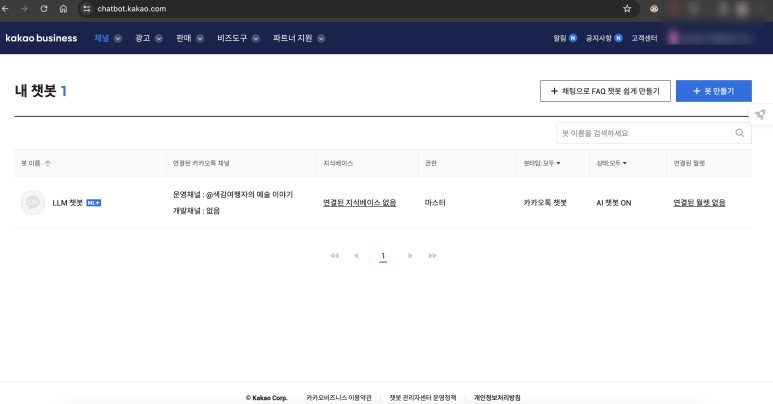
Task: Open the rocket side panel icon
Action: pyautogui.click(x=761, y=114)
